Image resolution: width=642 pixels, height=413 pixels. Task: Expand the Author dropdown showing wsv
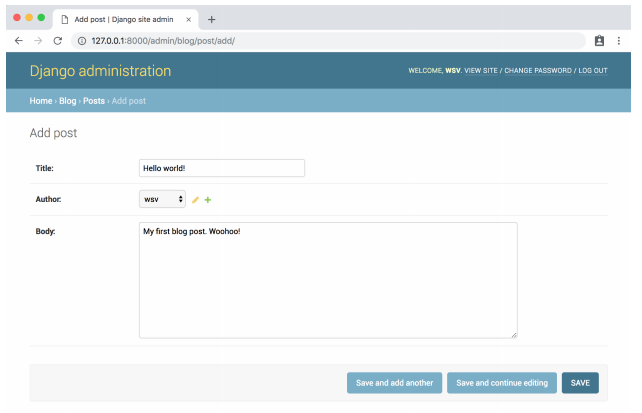click(x=162, y=199)
